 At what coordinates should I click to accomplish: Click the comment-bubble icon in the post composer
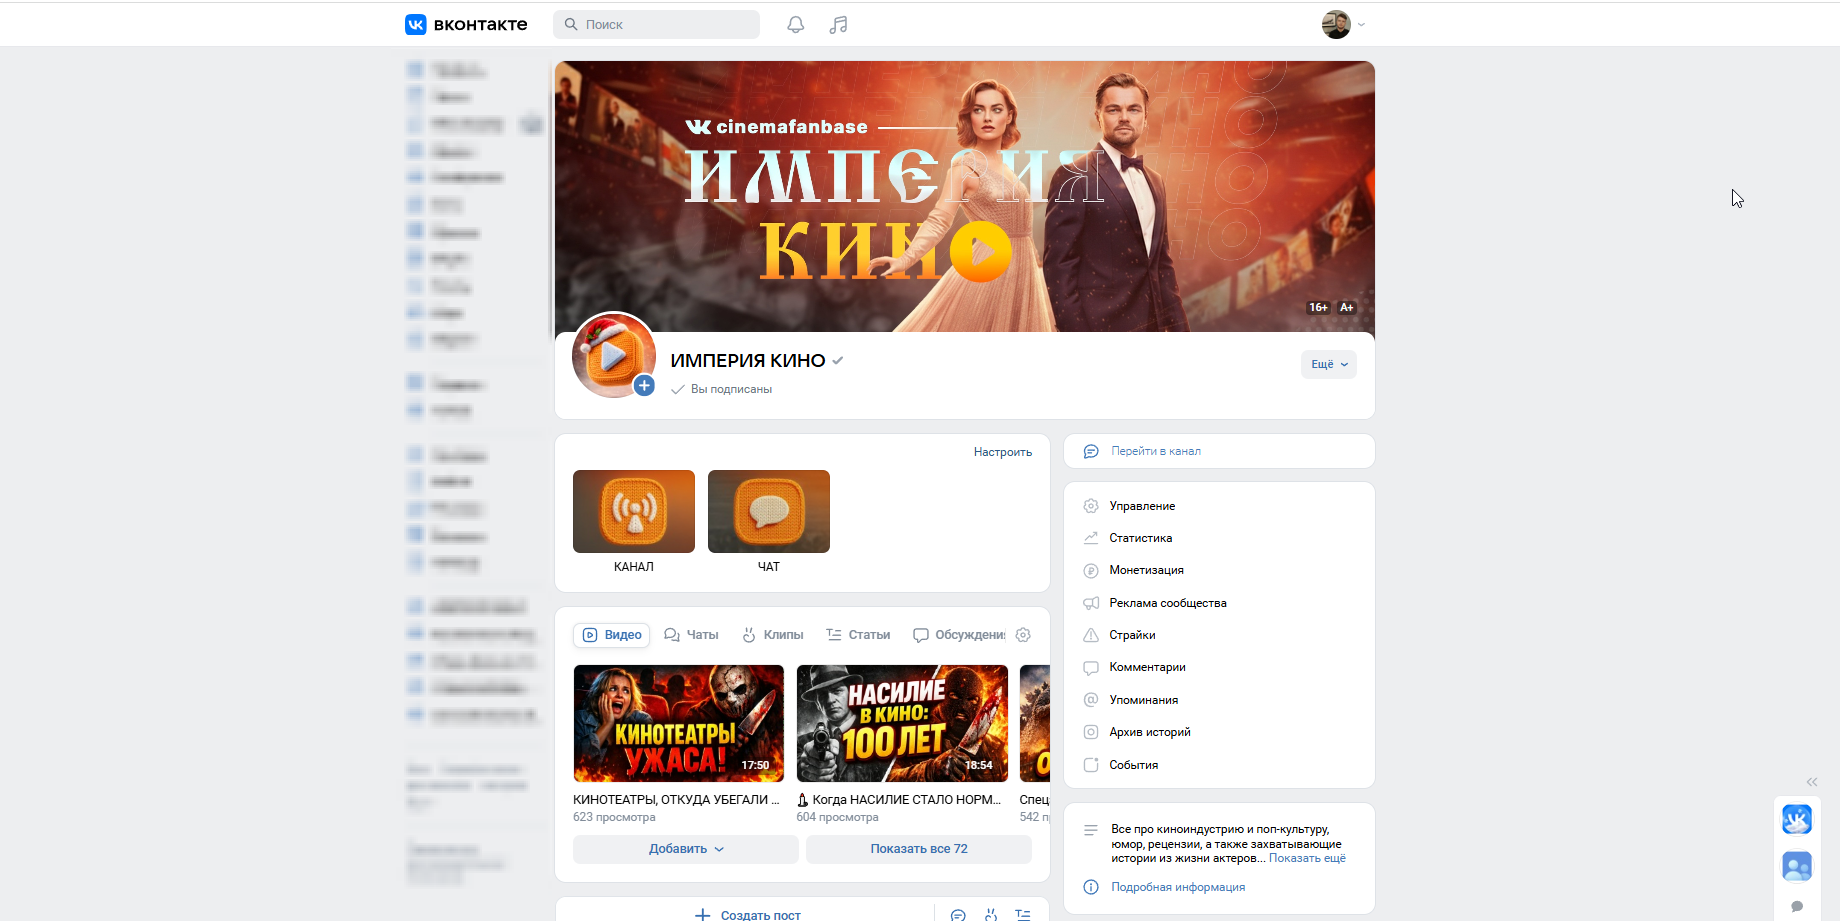(958, 915)
